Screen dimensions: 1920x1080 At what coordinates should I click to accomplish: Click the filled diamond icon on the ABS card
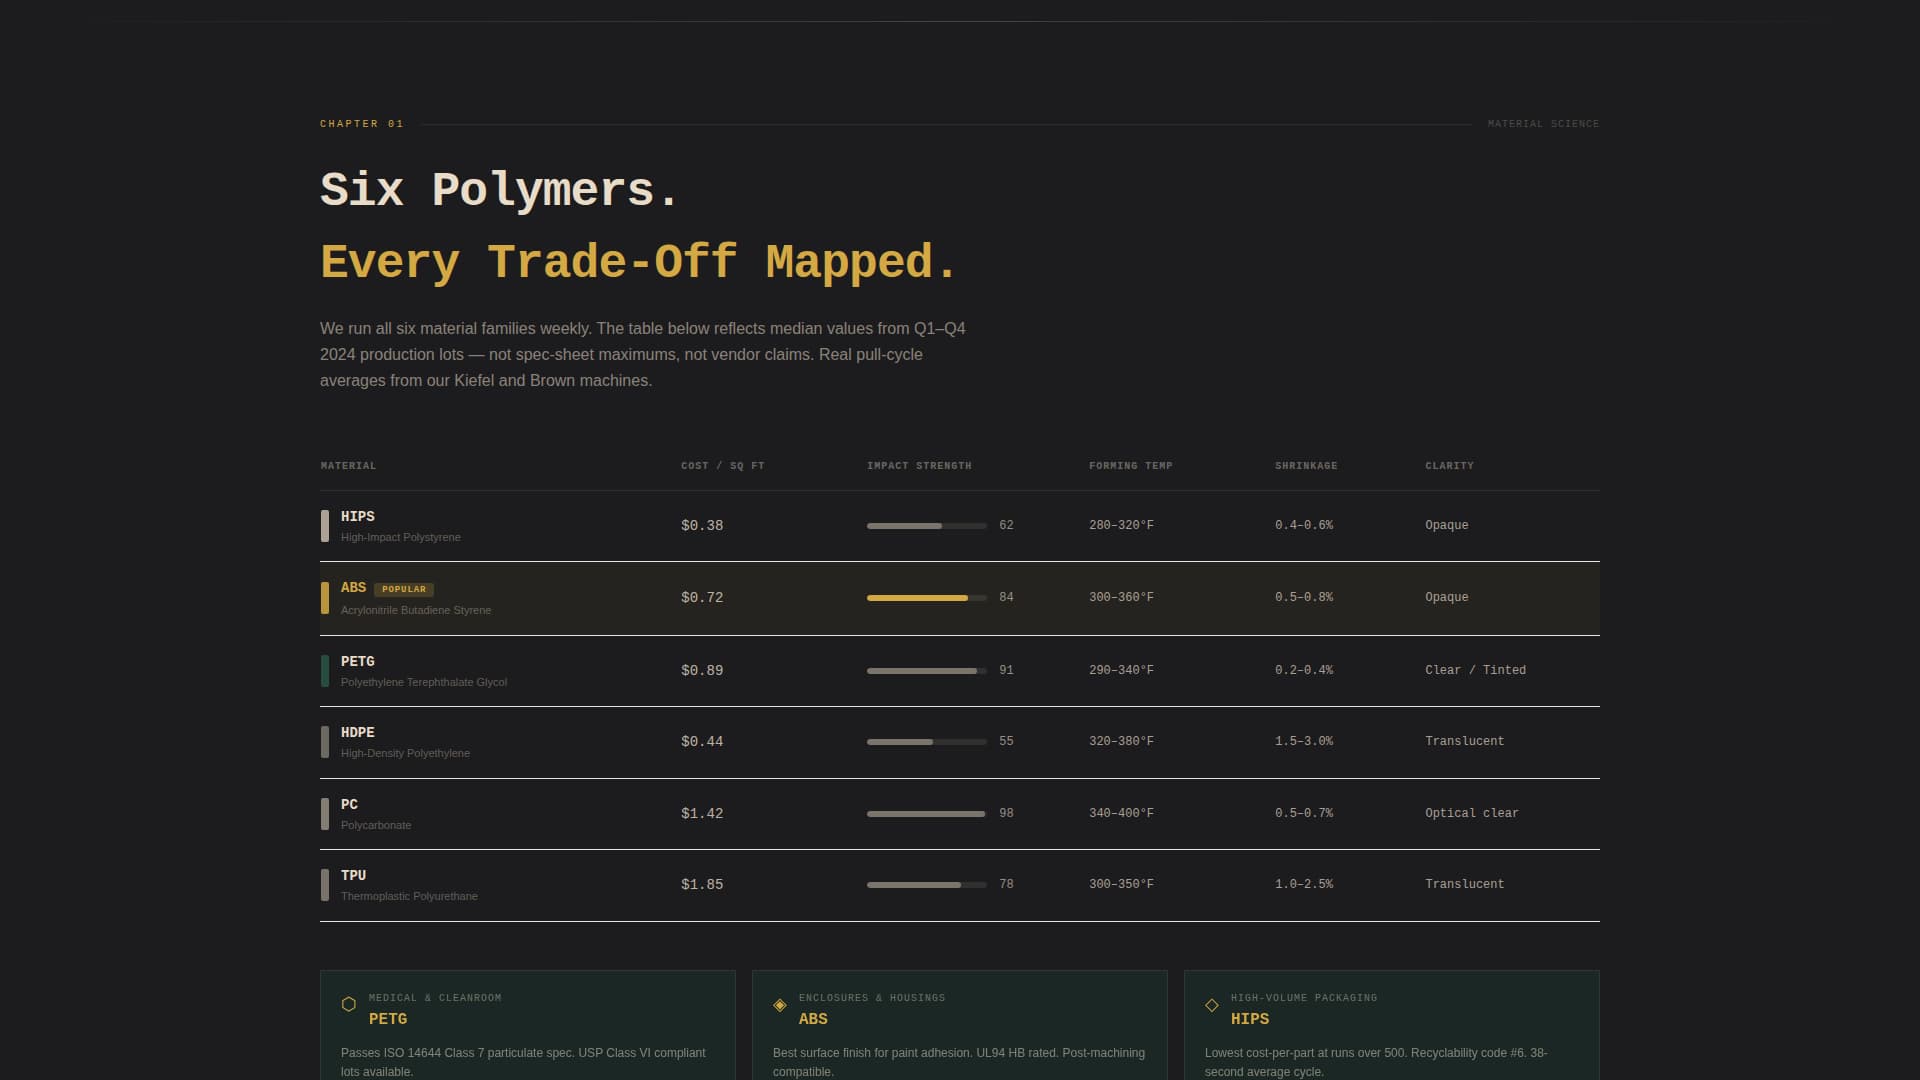780,1004
